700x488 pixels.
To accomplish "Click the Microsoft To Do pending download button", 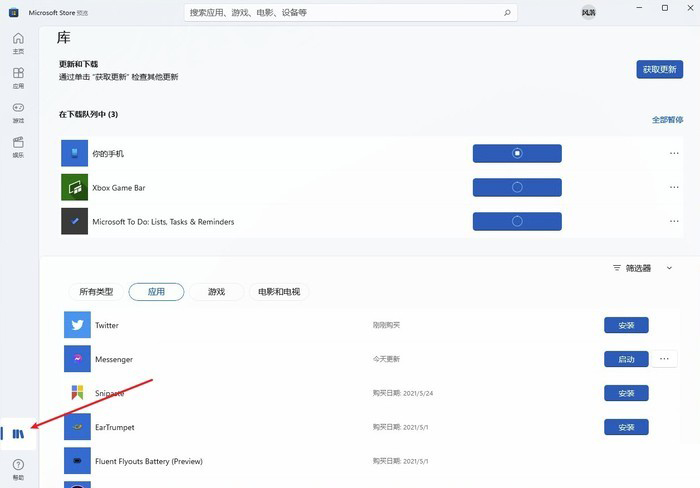I will tap(517, 221).
